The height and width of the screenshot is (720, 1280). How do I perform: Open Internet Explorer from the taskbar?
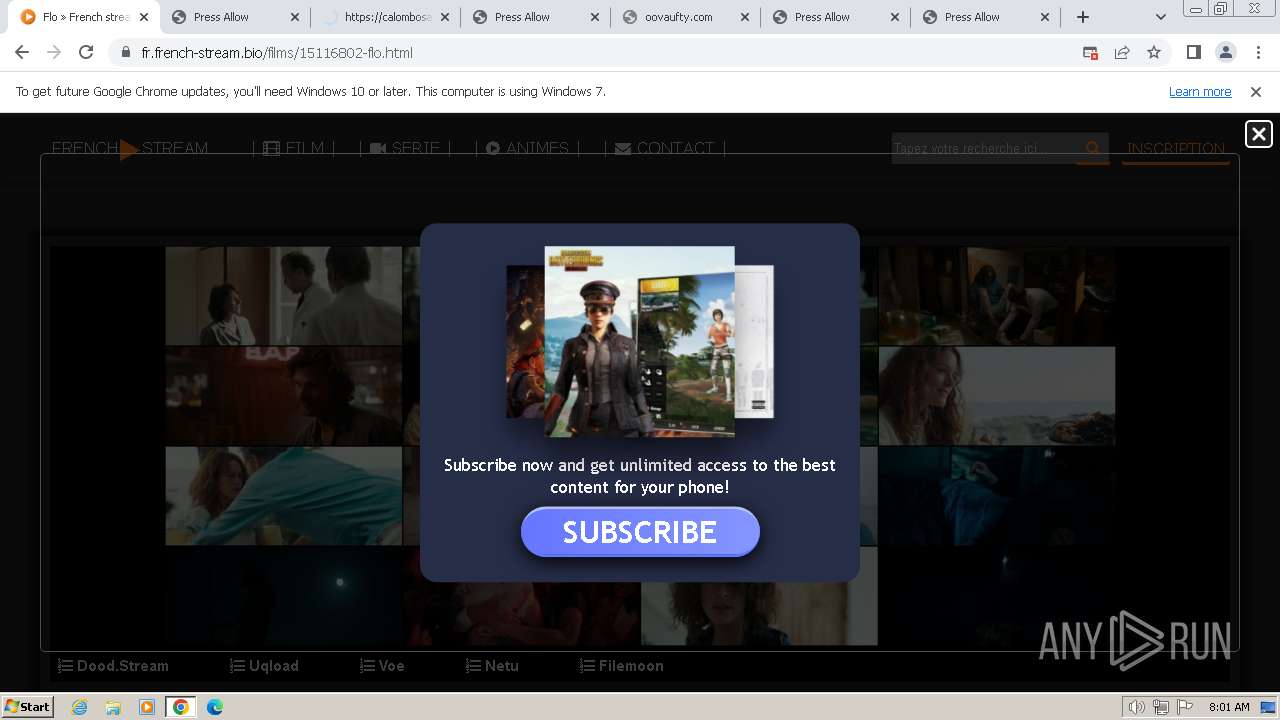[x=79, y=706]
